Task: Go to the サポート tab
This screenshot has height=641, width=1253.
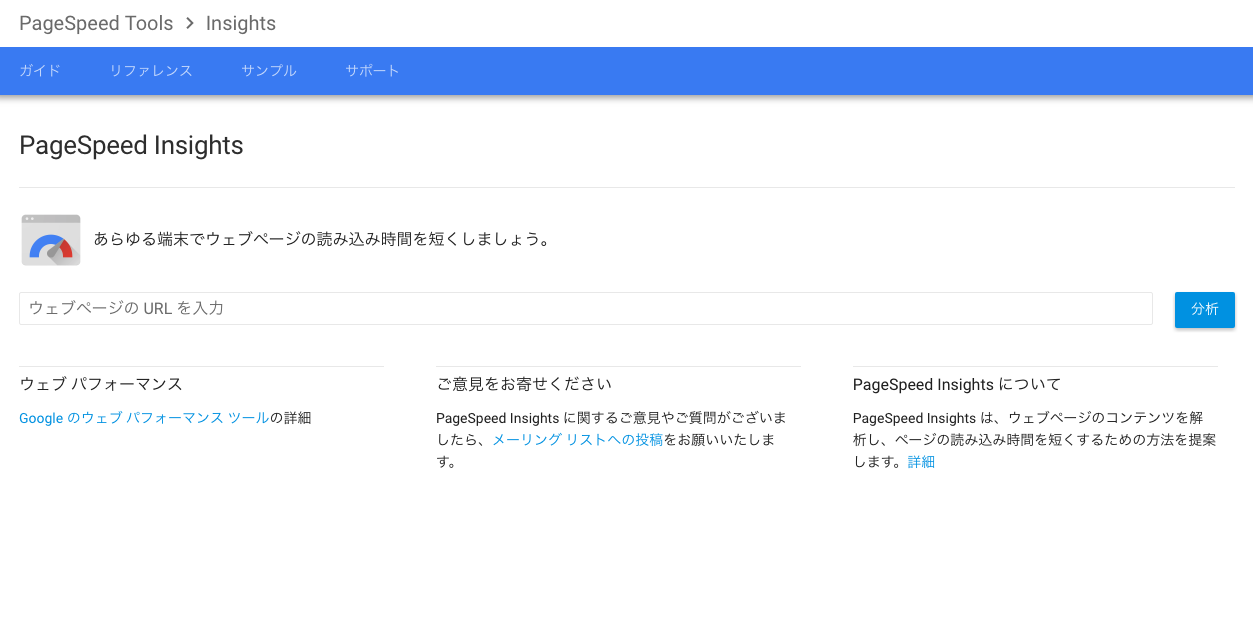Action: (x=372, y=71)
